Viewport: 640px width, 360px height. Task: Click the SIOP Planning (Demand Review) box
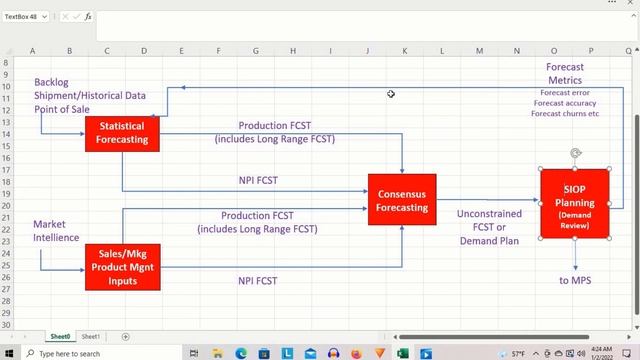(x=575, y=203)
